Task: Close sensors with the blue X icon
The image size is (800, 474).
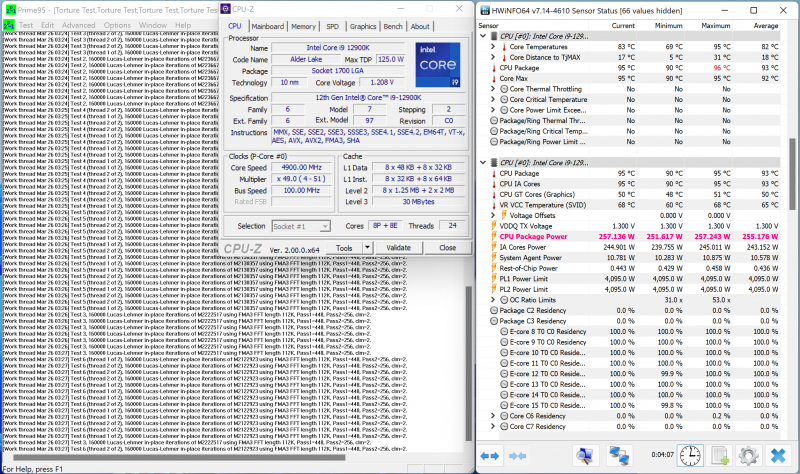Action: (778, 455)
